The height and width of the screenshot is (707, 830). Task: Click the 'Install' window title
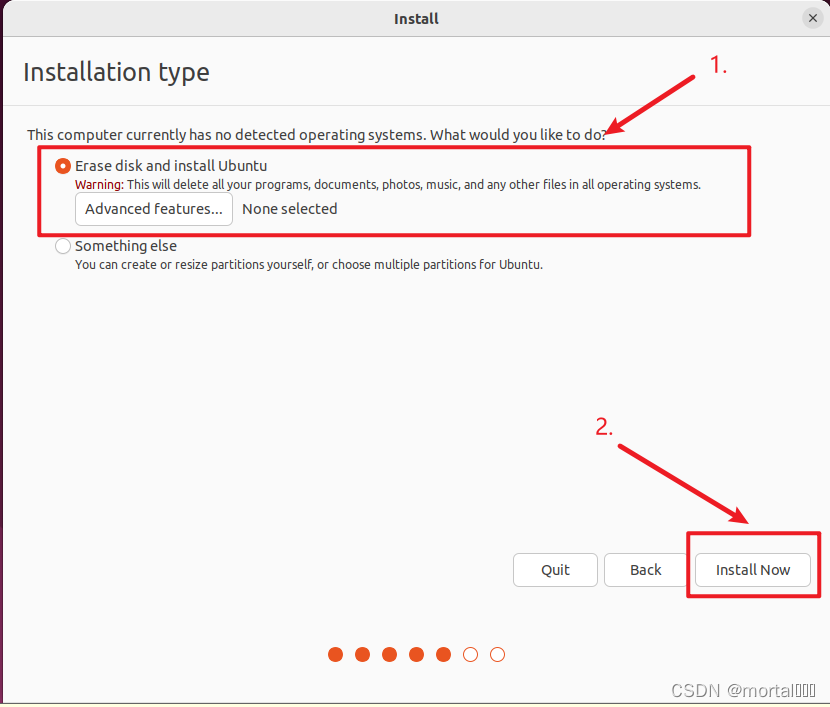416,19
